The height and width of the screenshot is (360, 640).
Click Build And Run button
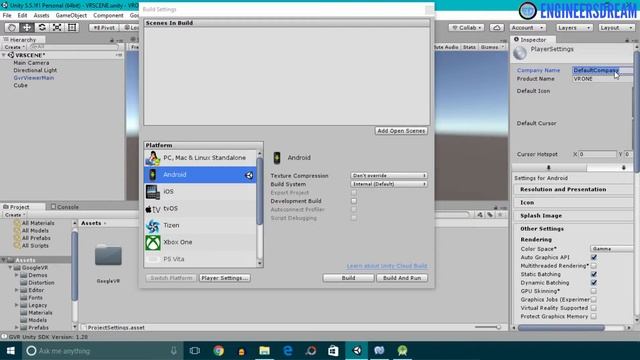tap(402, 278)
